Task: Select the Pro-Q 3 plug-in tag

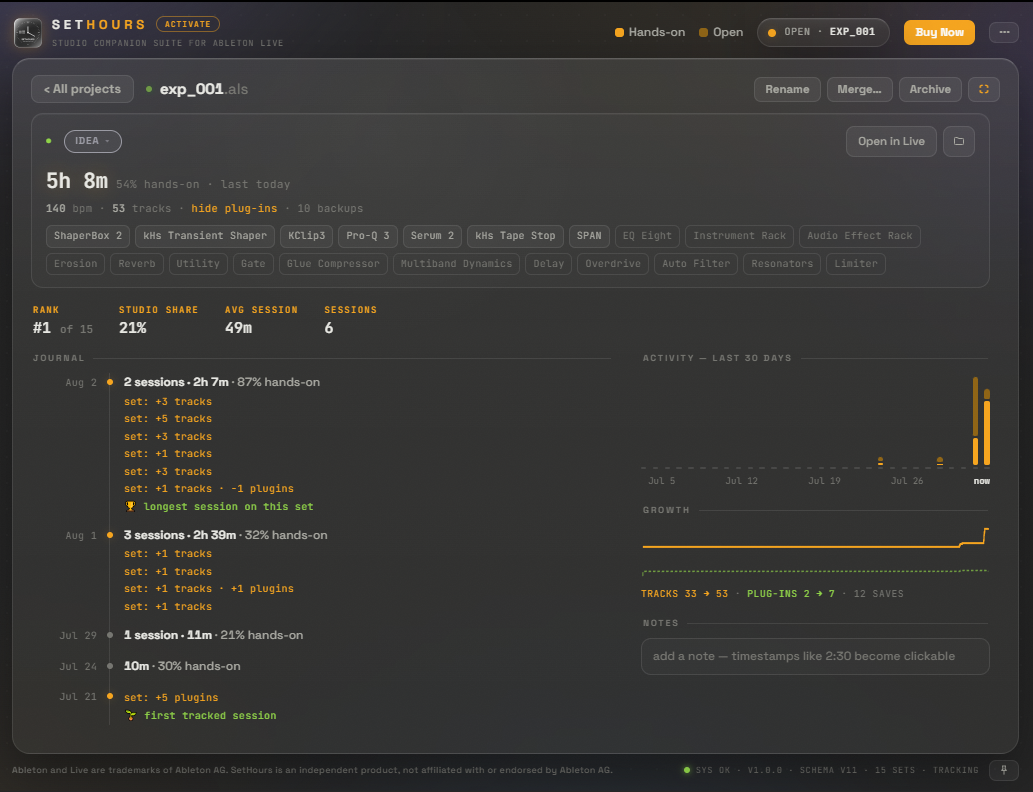Action: click(368, 236)
